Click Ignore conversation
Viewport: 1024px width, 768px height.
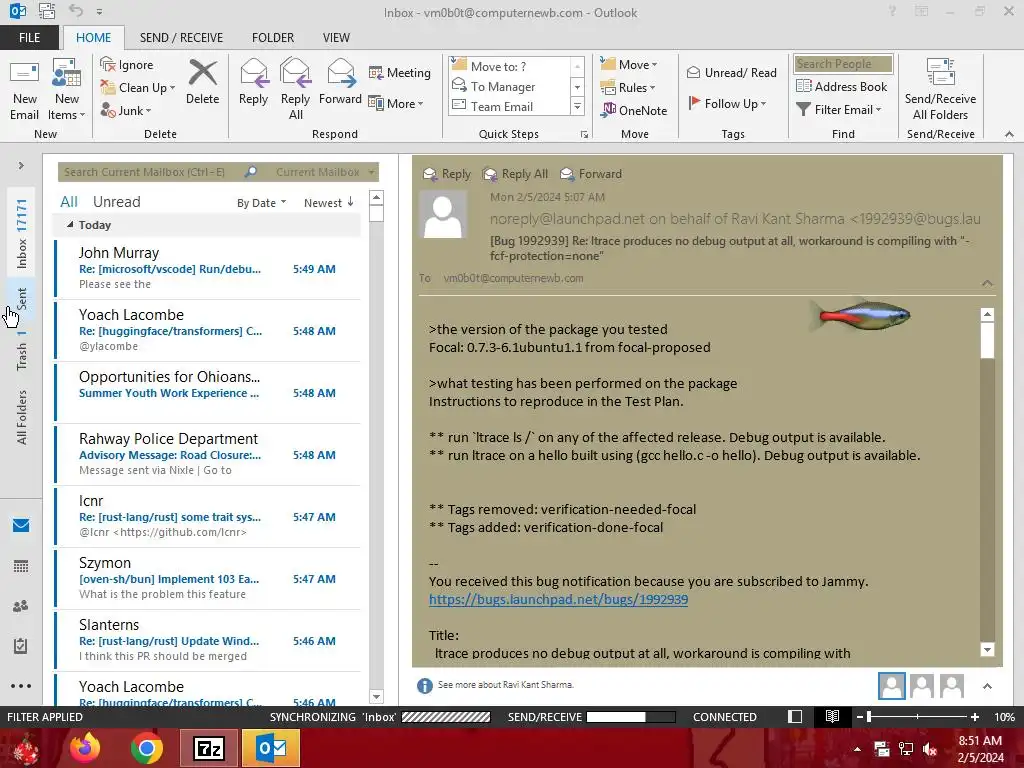(x=127, y=65)
